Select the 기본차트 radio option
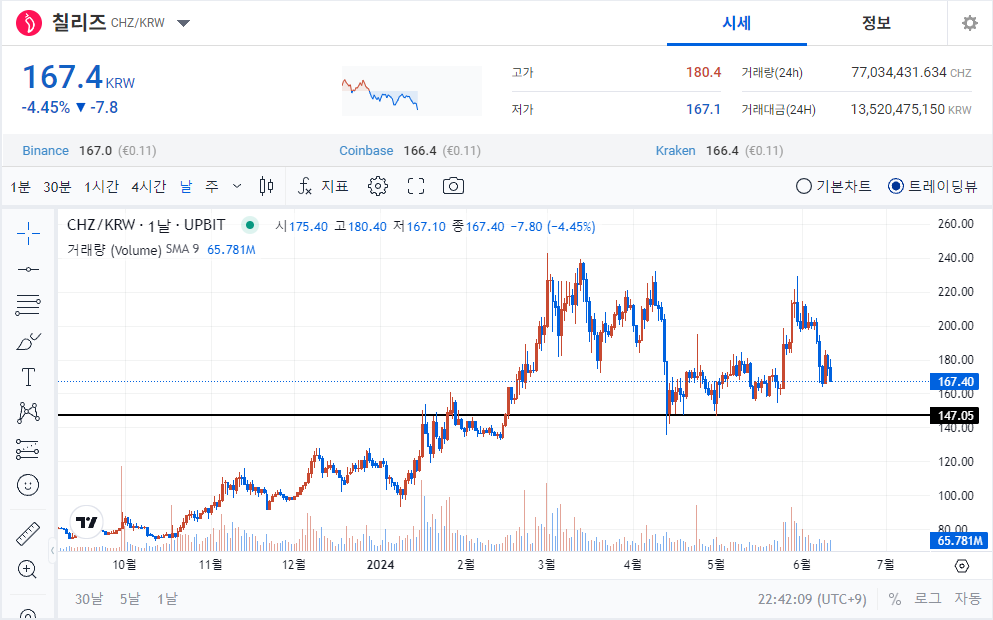 [x=833, y=186]
